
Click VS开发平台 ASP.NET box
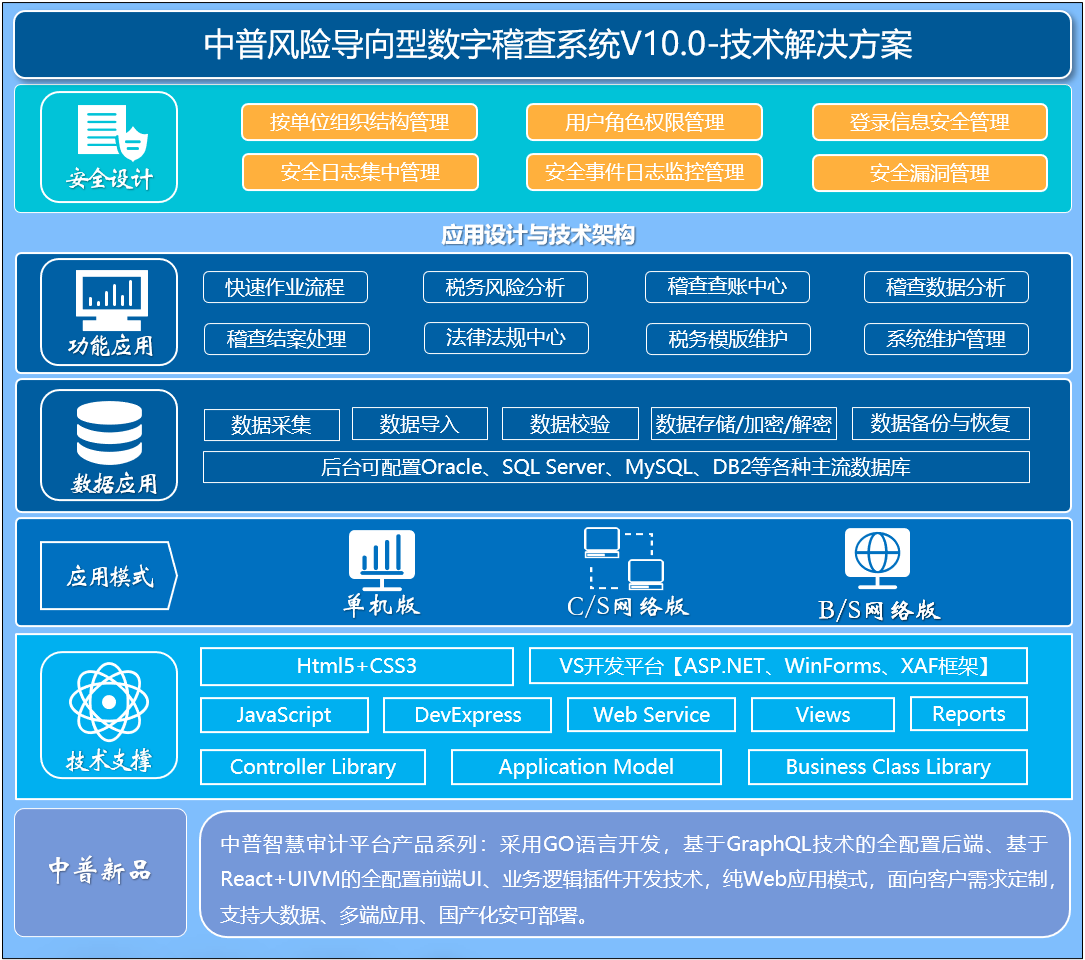(x=778, y=666)
